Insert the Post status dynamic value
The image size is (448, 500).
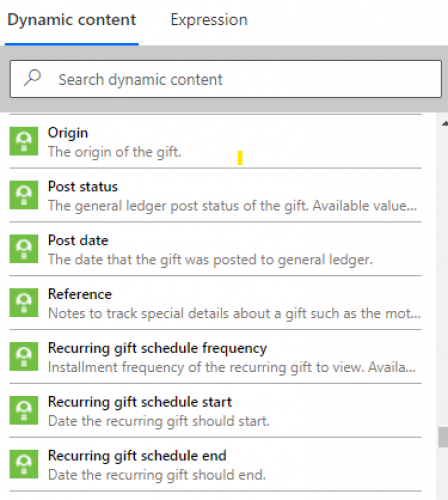click(216, 195)
